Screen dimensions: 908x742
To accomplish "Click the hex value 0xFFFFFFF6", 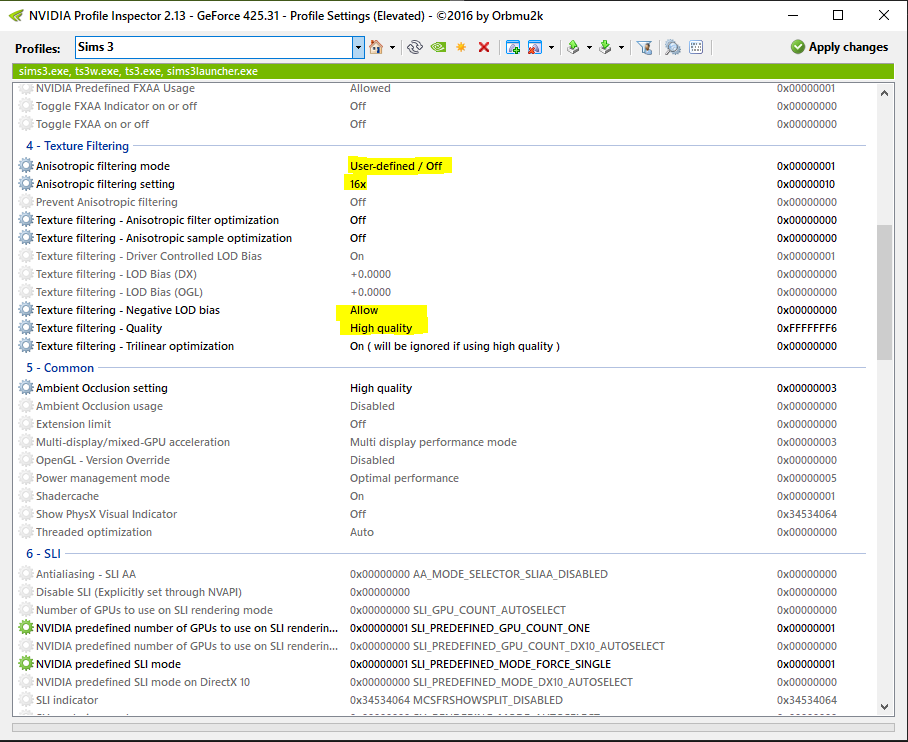I will (x=807, y=328).
